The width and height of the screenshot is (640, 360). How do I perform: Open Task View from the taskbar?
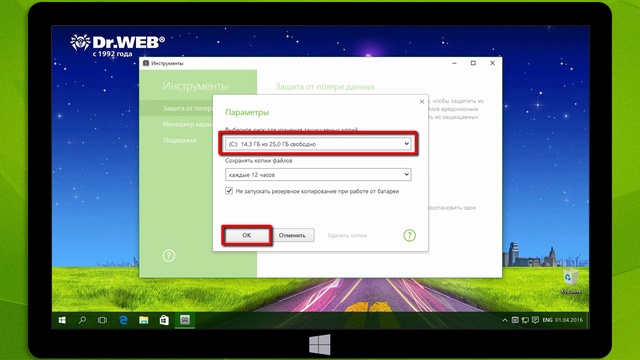point(102,320)
